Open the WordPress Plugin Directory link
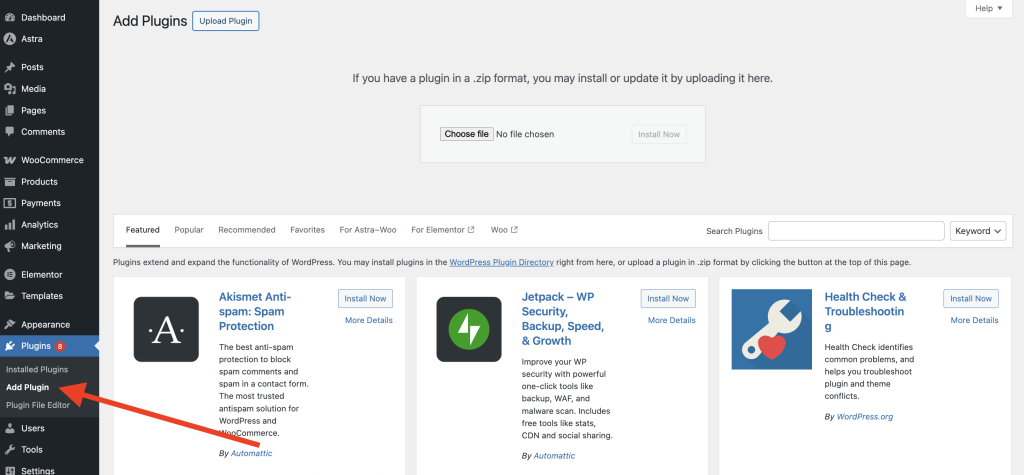 click(501, 262)
